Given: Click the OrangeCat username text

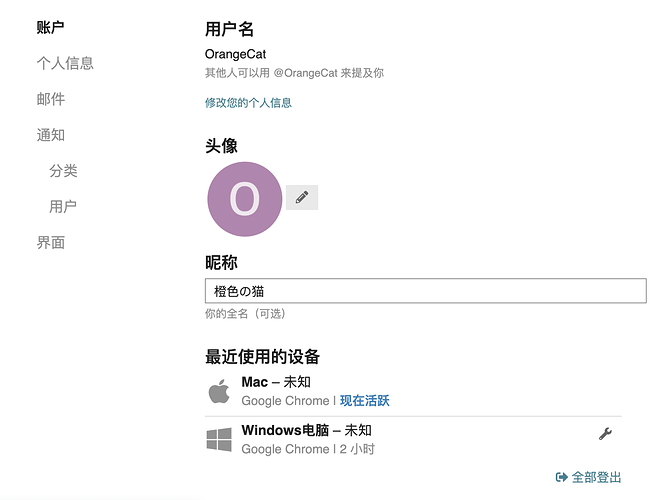Looking at the screenshot, I should pos(235,54).
